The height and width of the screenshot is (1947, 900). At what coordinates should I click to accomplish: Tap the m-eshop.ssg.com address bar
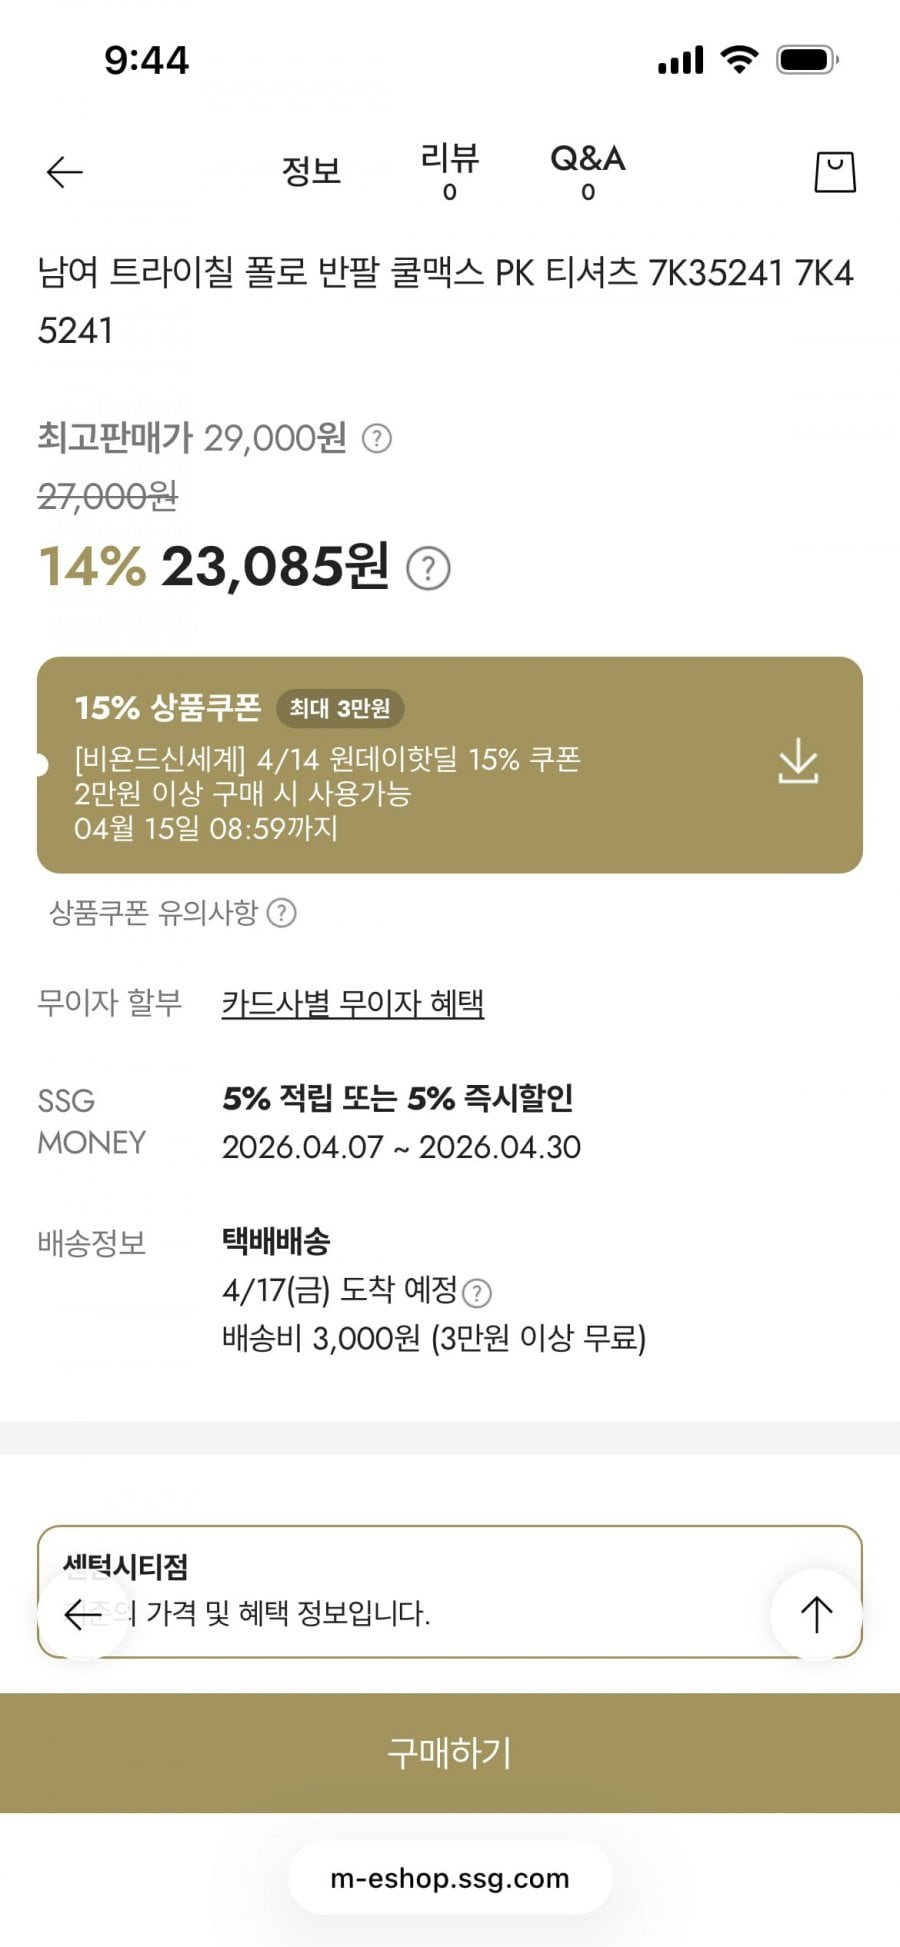pyautogui.click(x=449, y=1878)
